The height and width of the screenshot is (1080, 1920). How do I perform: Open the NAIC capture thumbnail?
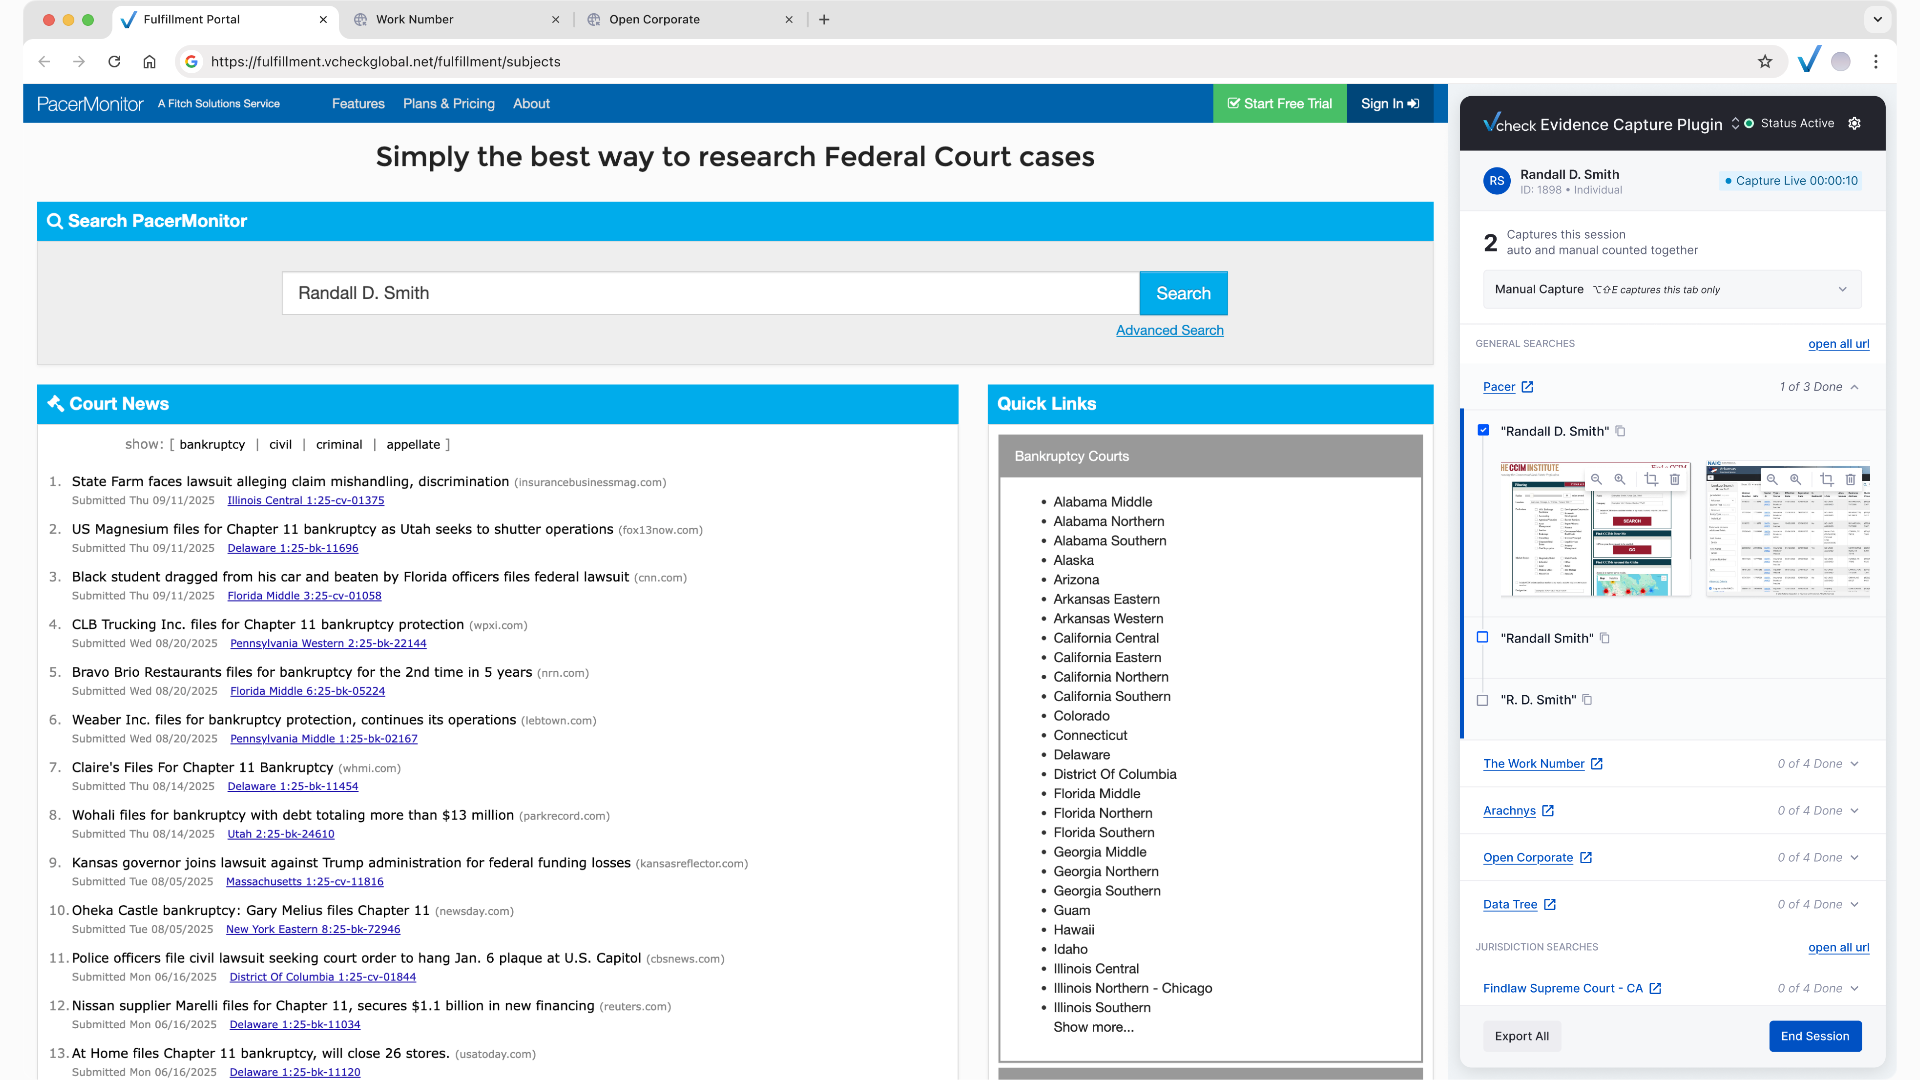tap(1788, 530)
